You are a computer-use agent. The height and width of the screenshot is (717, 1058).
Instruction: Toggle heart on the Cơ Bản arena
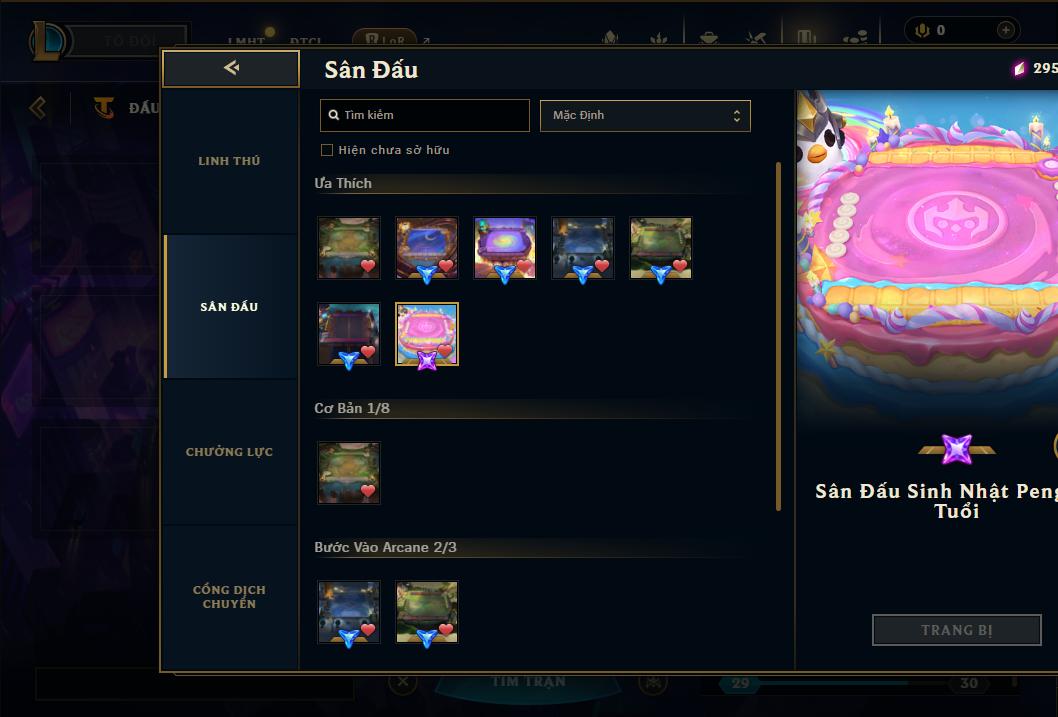[x=368, y=490]
